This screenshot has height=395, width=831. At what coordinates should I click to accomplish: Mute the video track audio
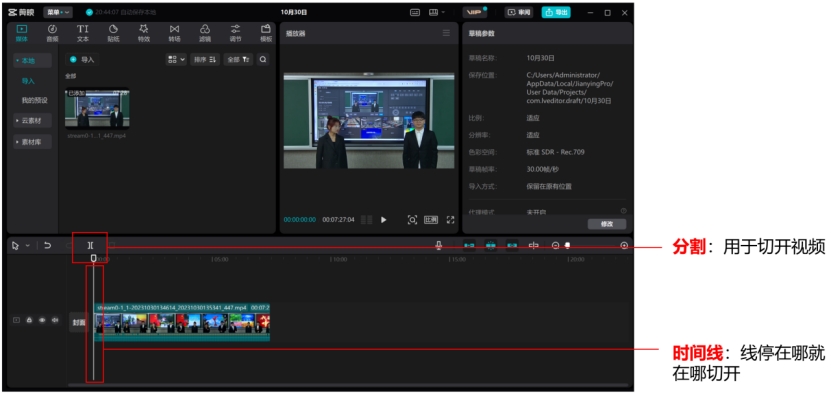[55, 320]
